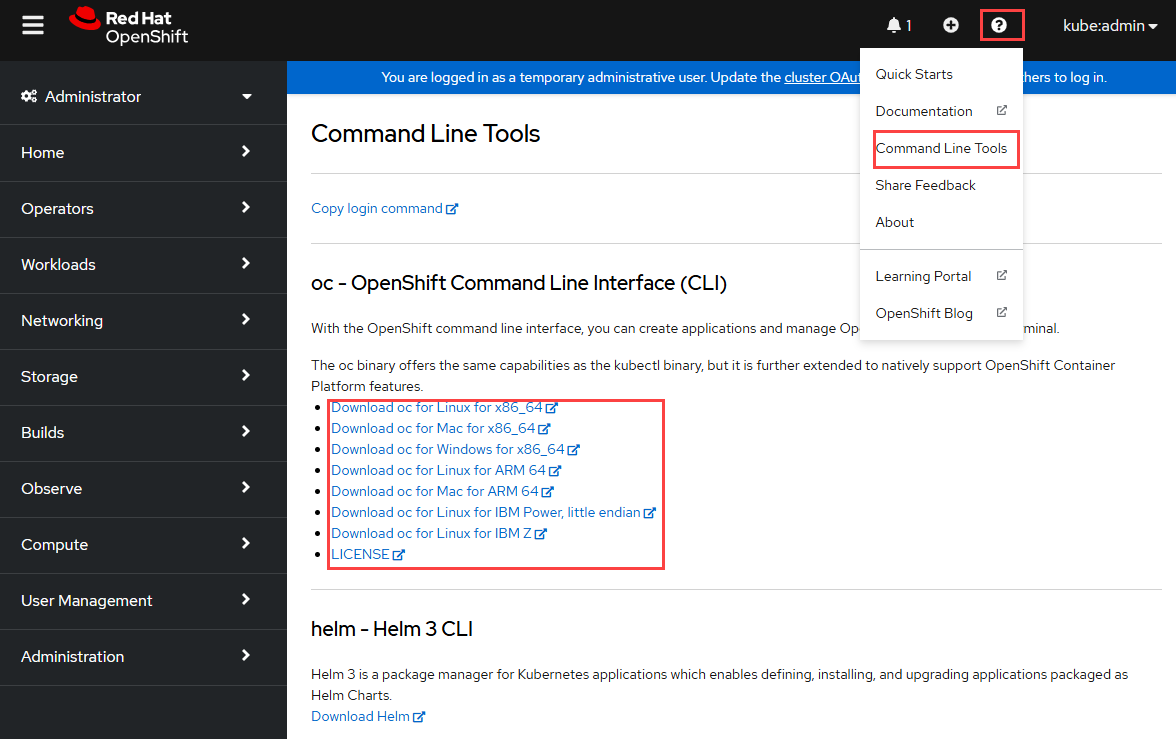This screenshot has width=1176, height=739.
Task: Open the help question mark menu
Action: click(x=1001, y=24)
